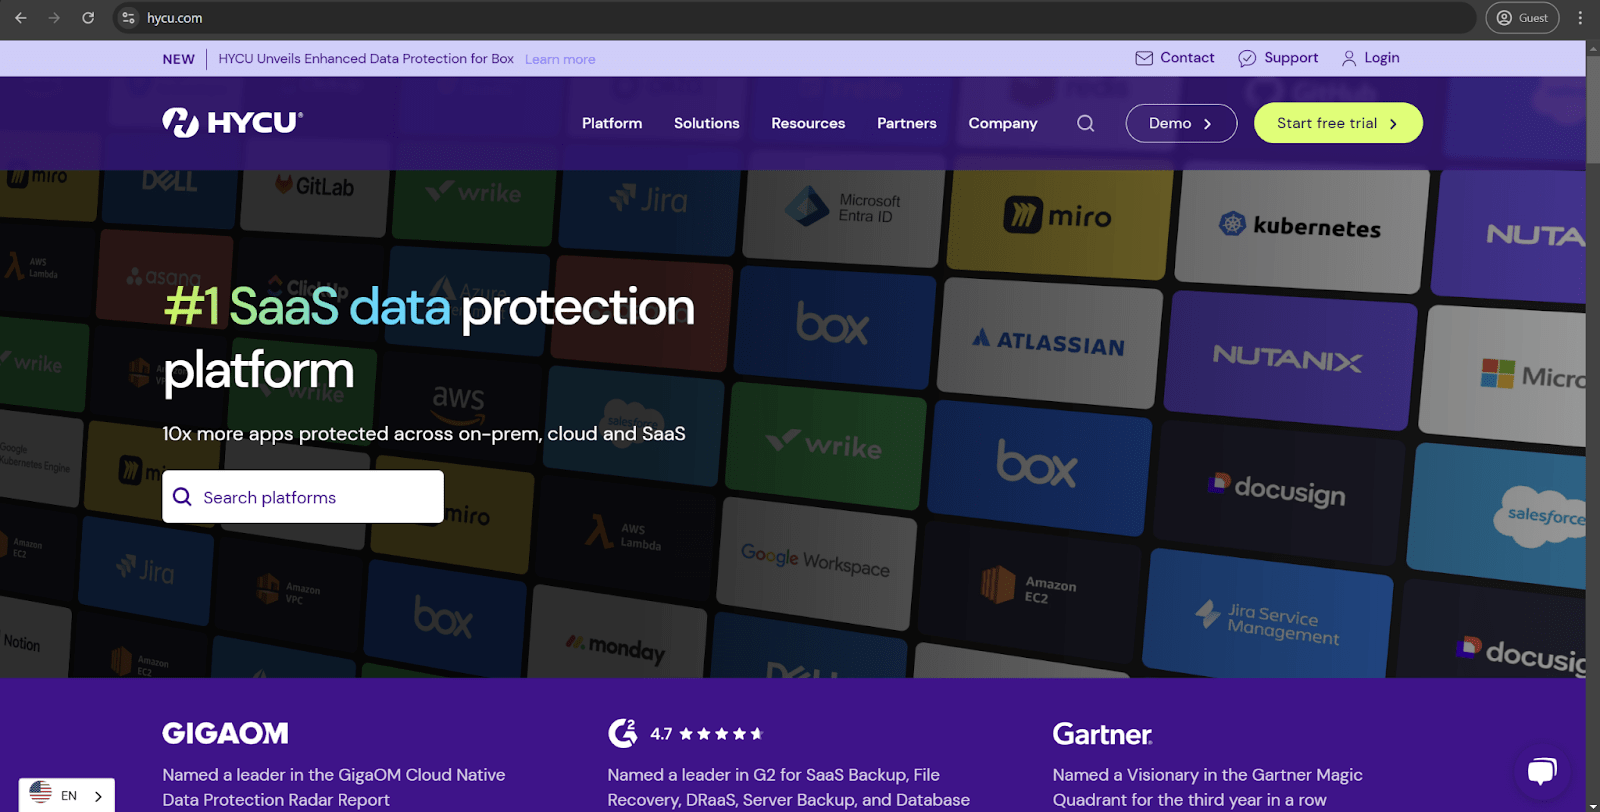
Task: Open the Solutions navigation menu
Action: pos(706,123)
